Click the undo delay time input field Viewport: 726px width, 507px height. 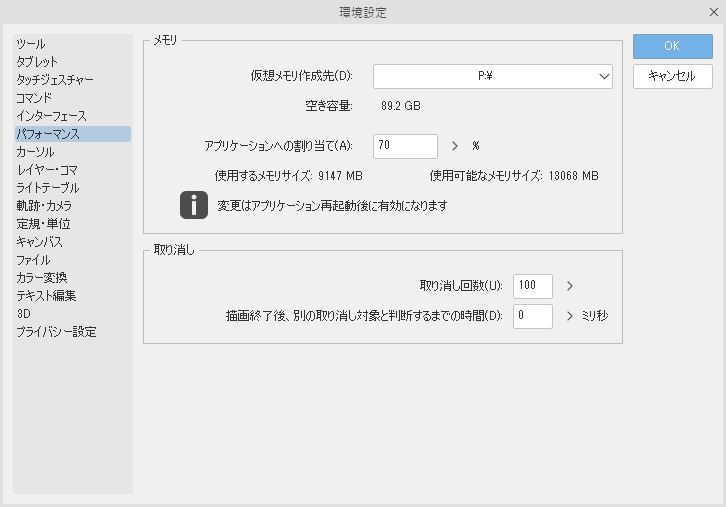coord(532,316)
